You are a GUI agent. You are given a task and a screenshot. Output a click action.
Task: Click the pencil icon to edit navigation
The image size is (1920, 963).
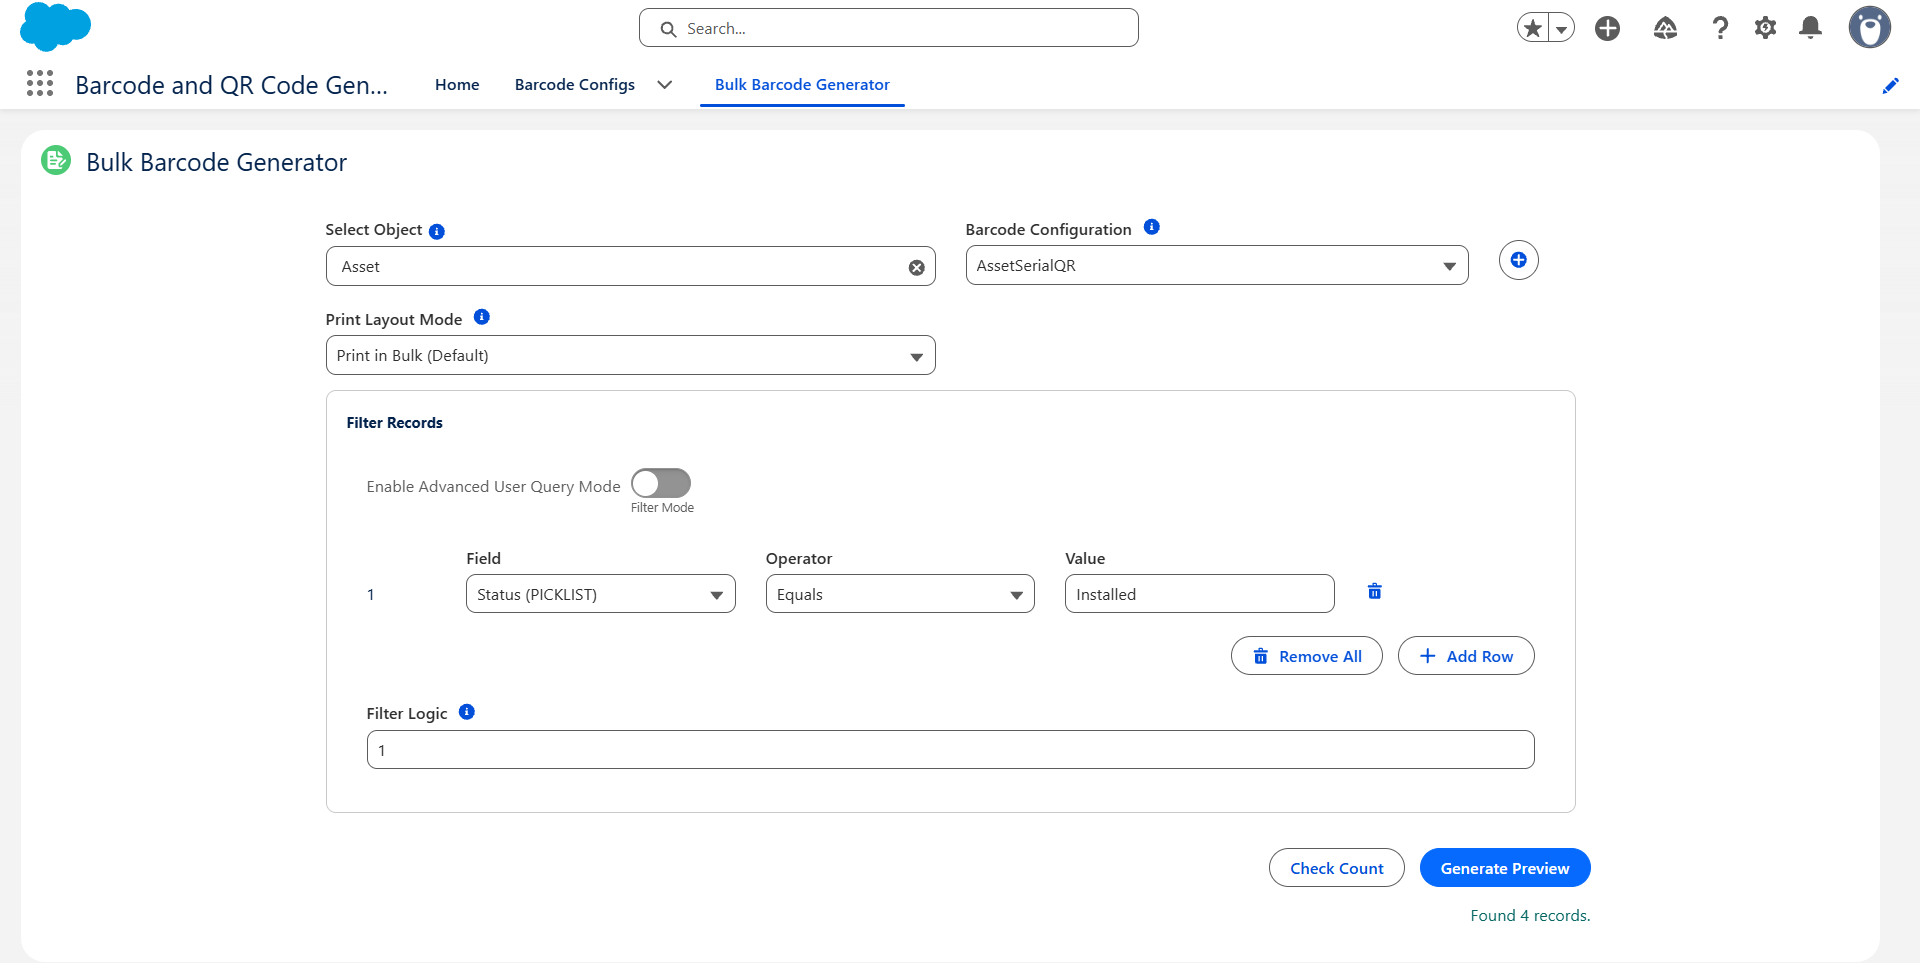[1890, 86]
